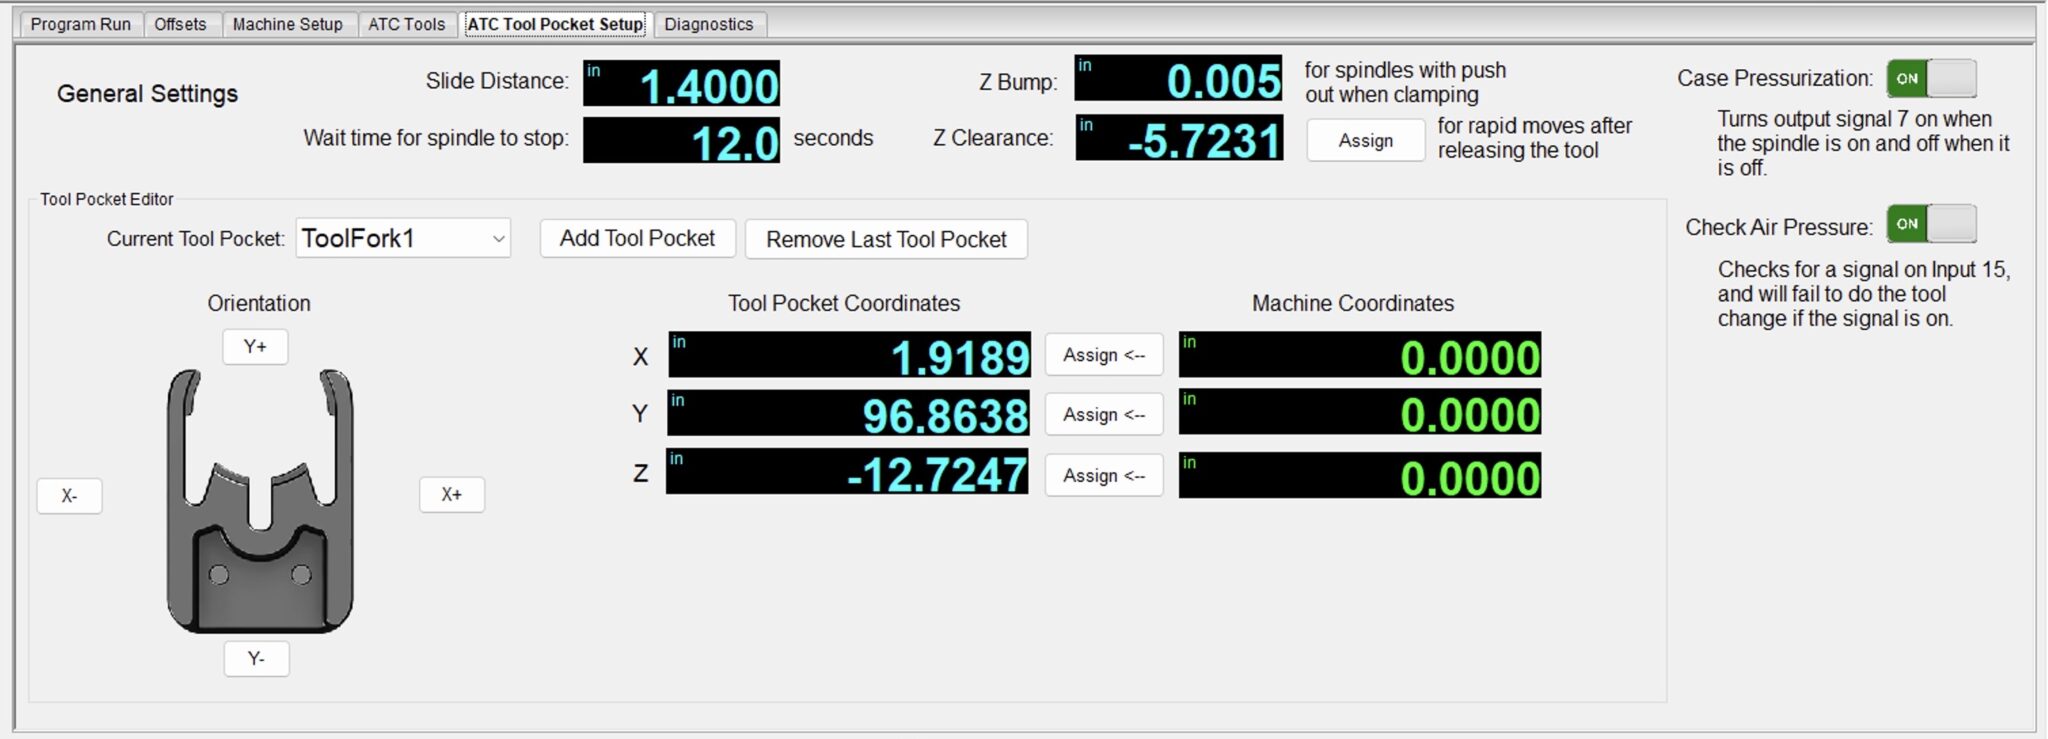Open the Diagnostics tab
This screenshot has width=2048, height=739.
point(708,24)
